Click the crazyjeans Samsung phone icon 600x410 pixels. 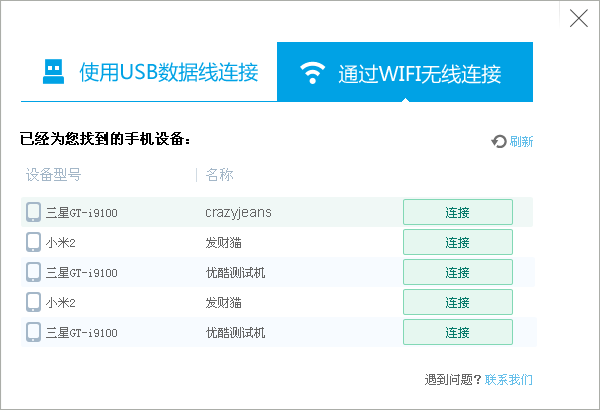[34, 212]
